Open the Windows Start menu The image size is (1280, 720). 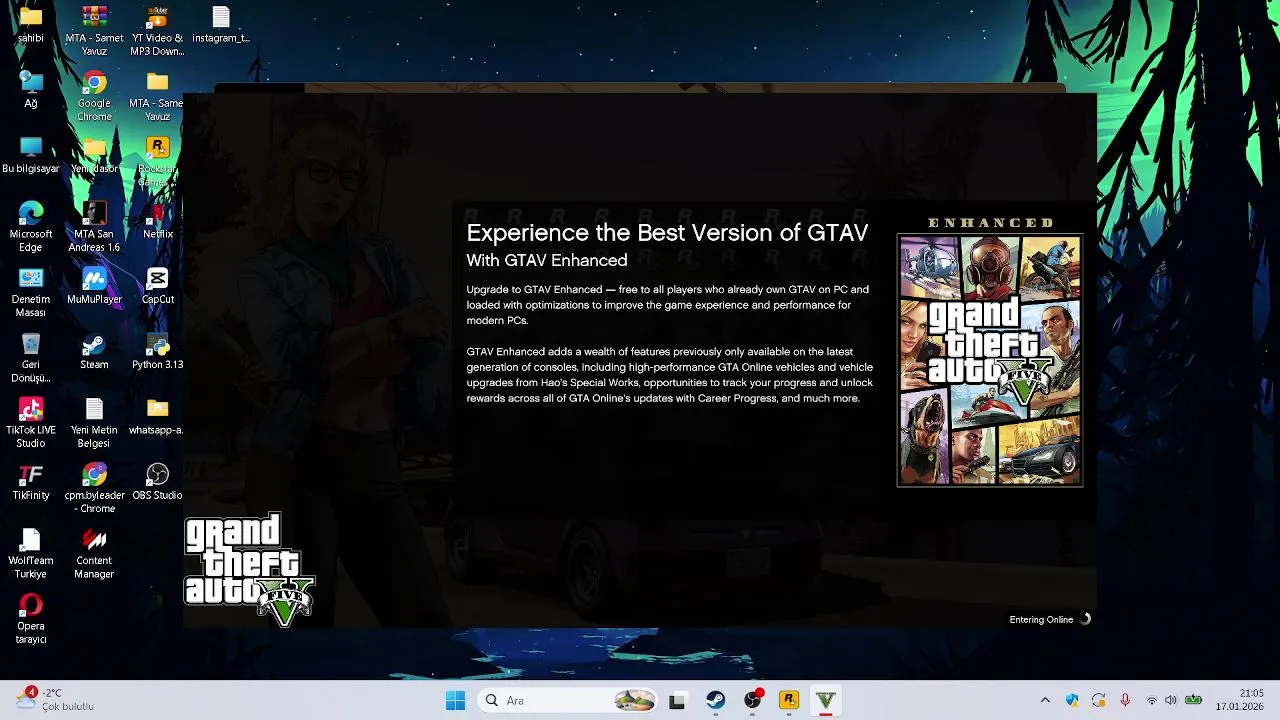[x=455, y=701]
